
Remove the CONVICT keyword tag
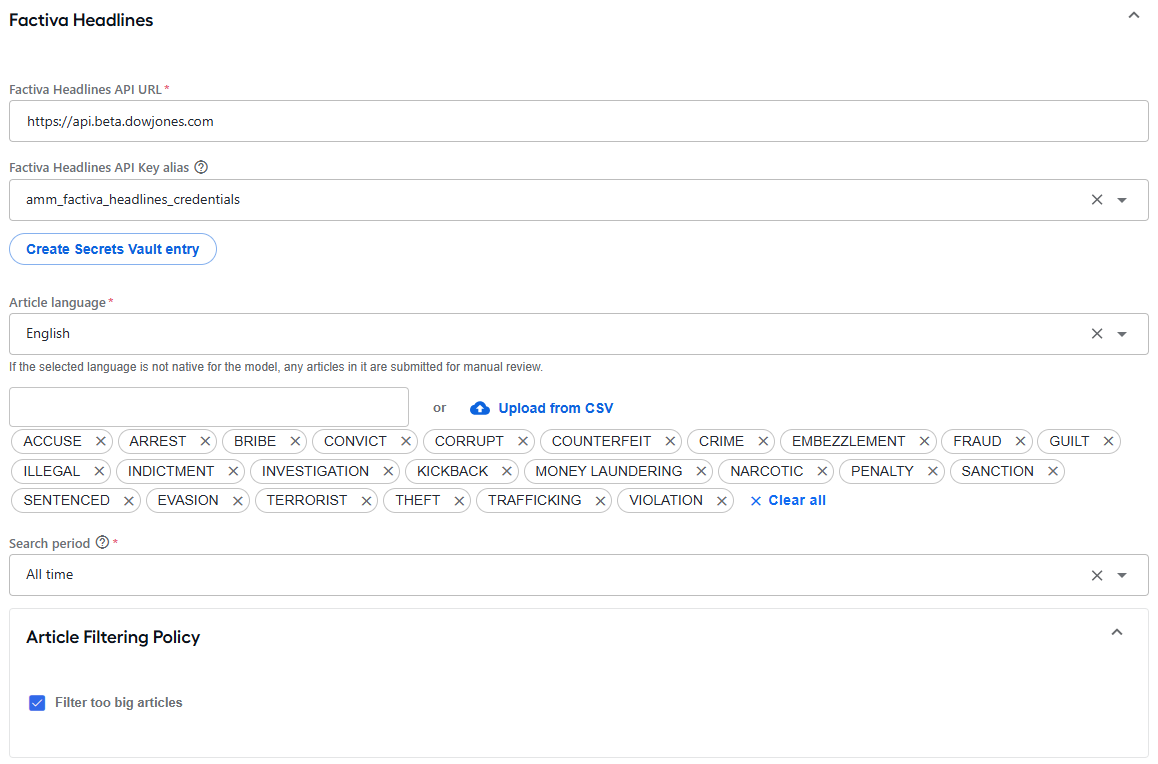[405, 441]
